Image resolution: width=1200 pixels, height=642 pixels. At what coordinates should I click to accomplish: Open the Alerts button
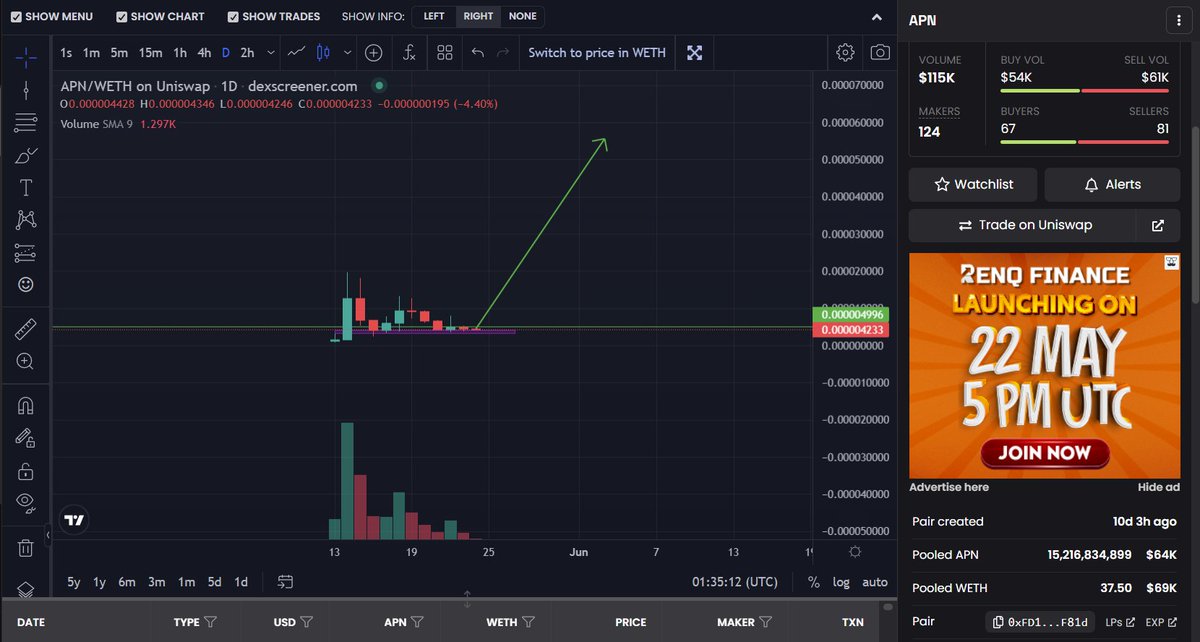coord(1112,185)
